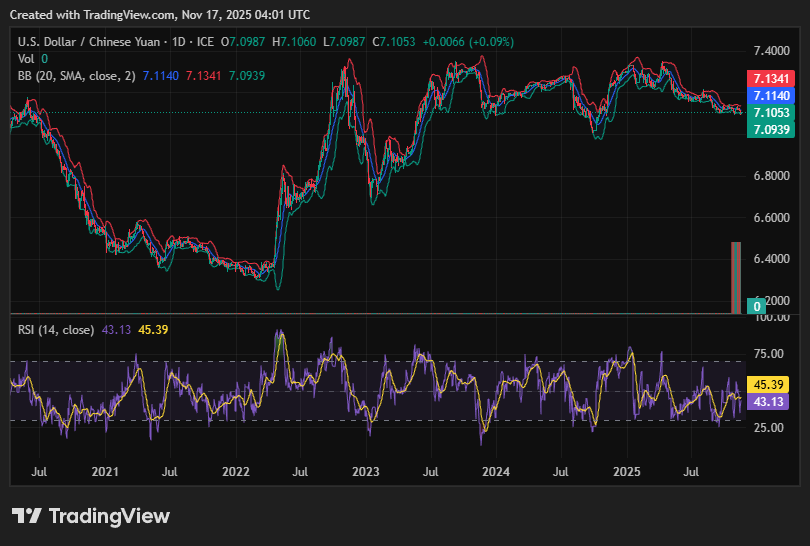The width and height of the screenshot is (810, 546).
Task: Click the red 7.1341 label on price axis
Action: [771, 79]
